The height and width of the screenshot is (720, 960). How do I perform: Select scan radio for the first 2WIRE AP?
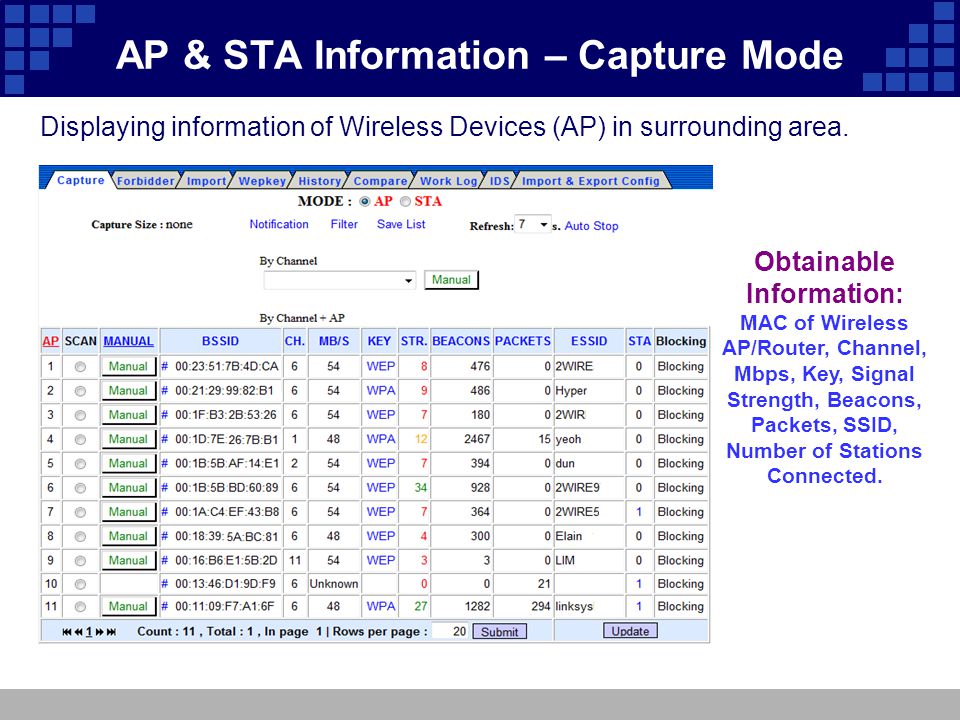coord(80,367)
